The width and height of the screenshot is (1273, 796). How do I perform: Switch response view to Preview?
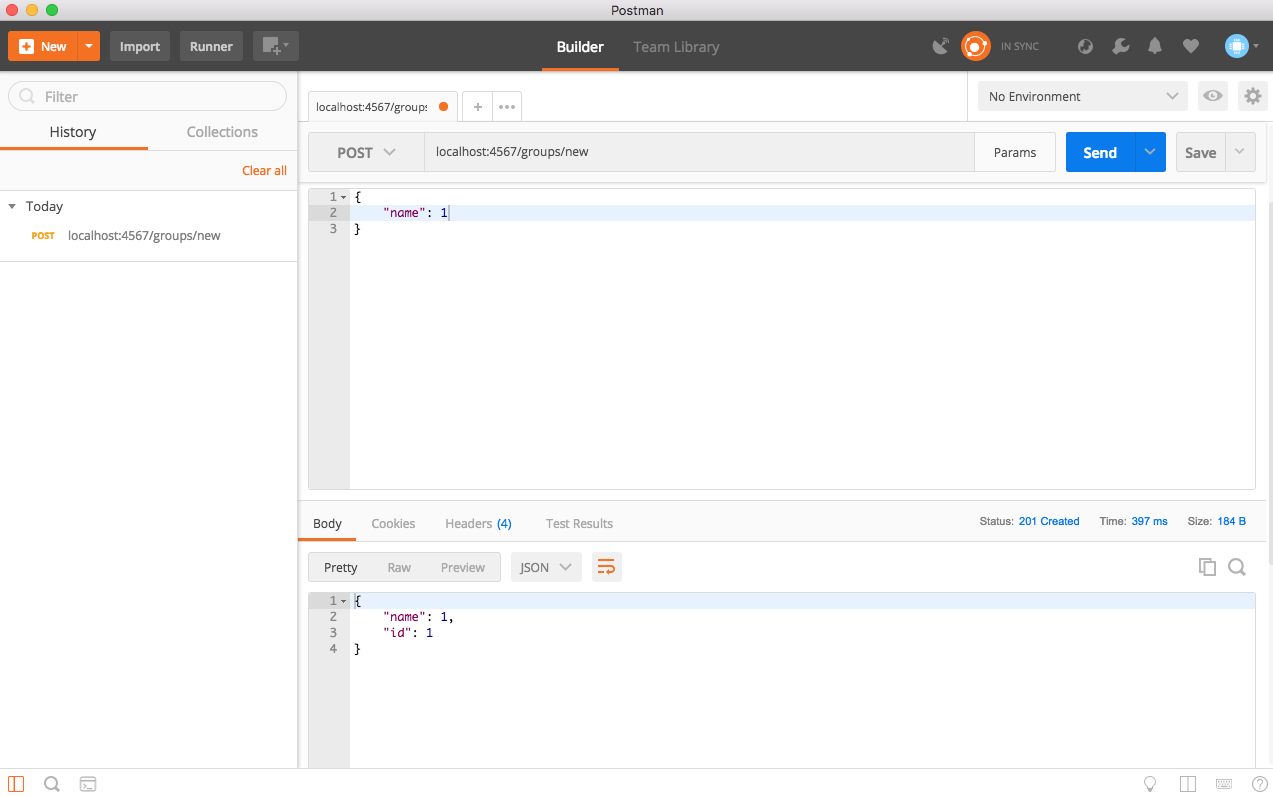(463, 567)
